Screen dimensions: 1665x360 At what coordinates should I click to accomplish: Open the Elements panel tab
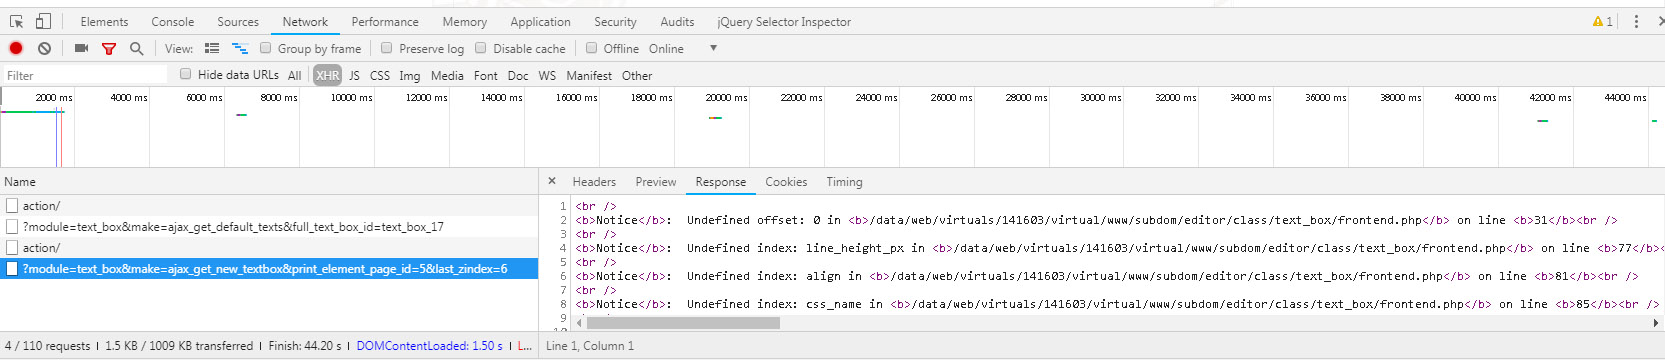pyautogui.click(x=104, y=21)
